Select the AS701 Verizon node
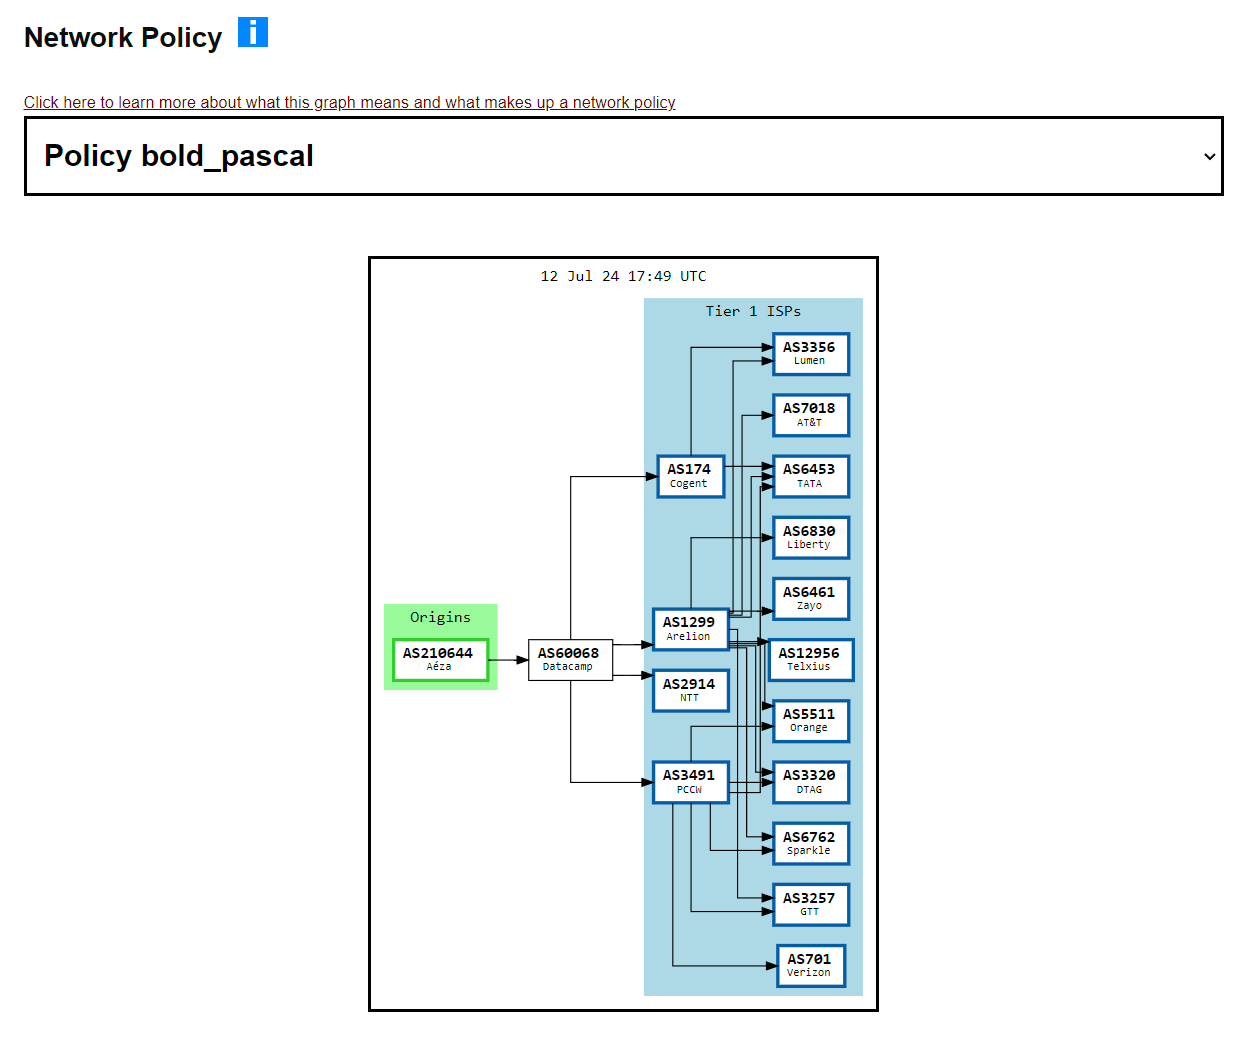The width and height of the screenshot is (1252, 1045). pyautogui.click(x=811, y=966)
